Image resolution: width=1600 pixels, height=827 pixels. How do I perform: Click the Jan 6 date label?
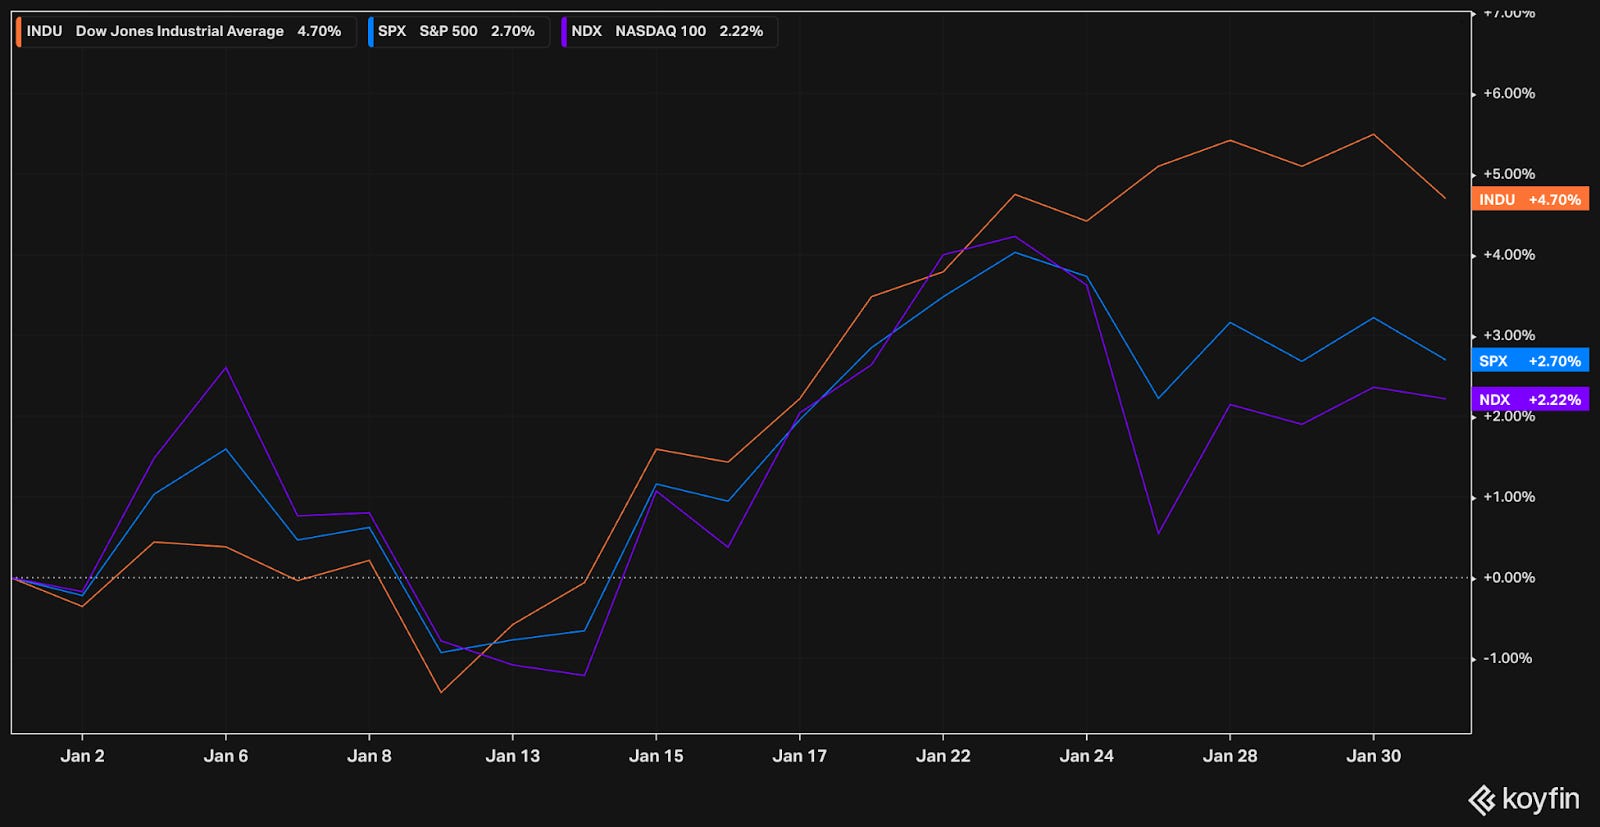(226, 756)
